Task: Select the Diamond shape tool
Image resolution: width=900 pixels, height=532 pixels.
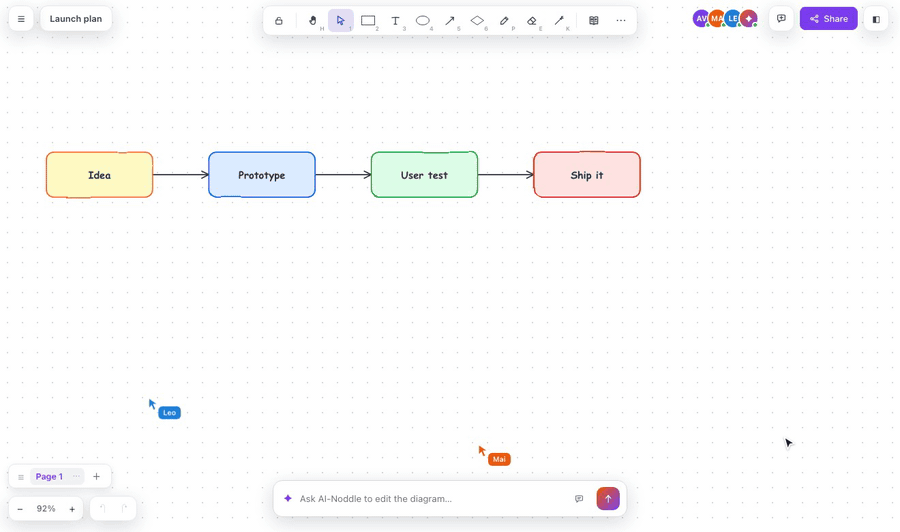Action: (477, 21)
